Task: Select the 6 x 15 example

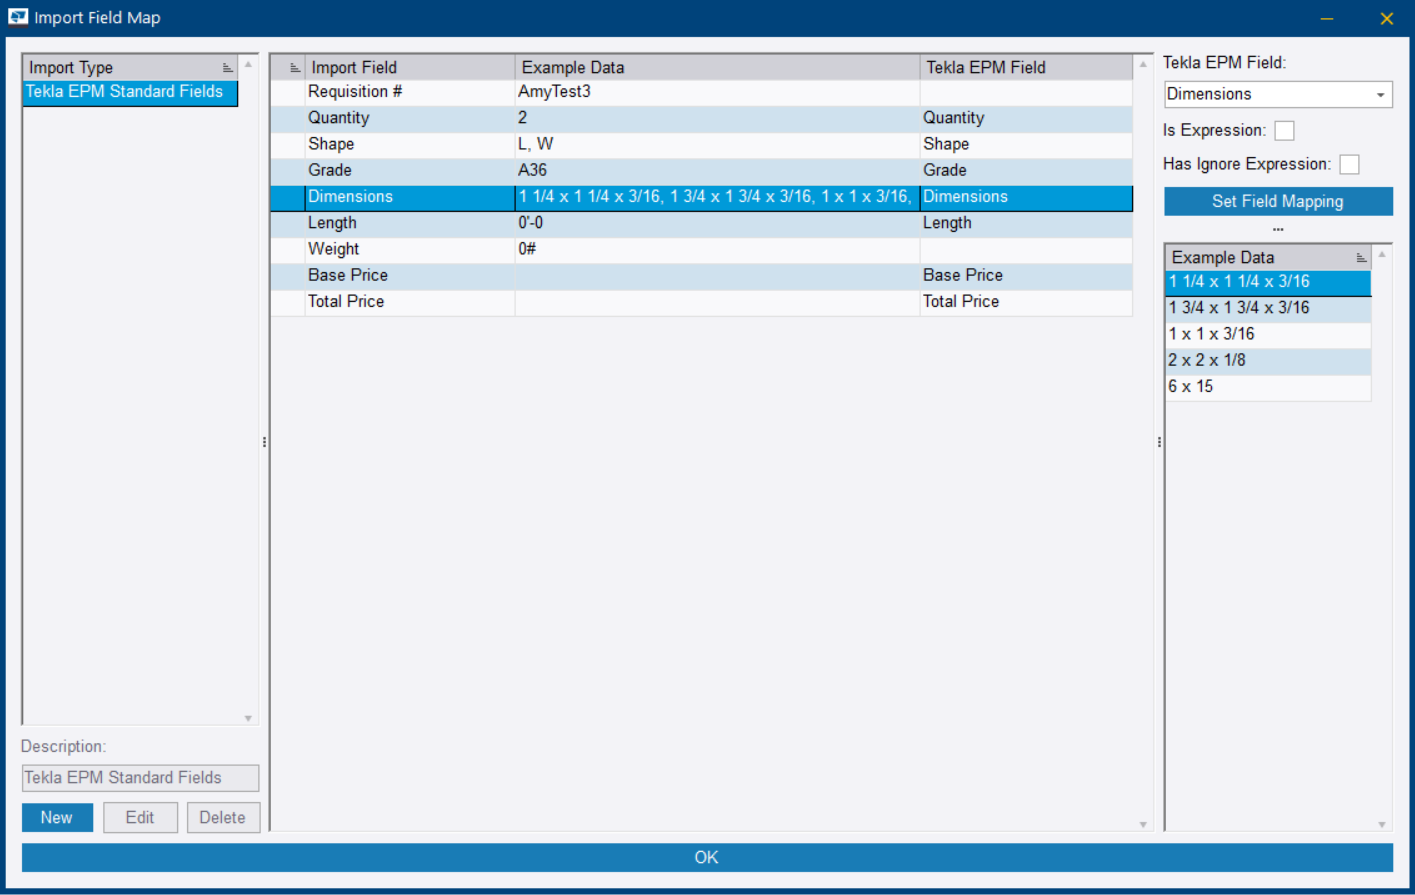Action: tap(1268, 386)
